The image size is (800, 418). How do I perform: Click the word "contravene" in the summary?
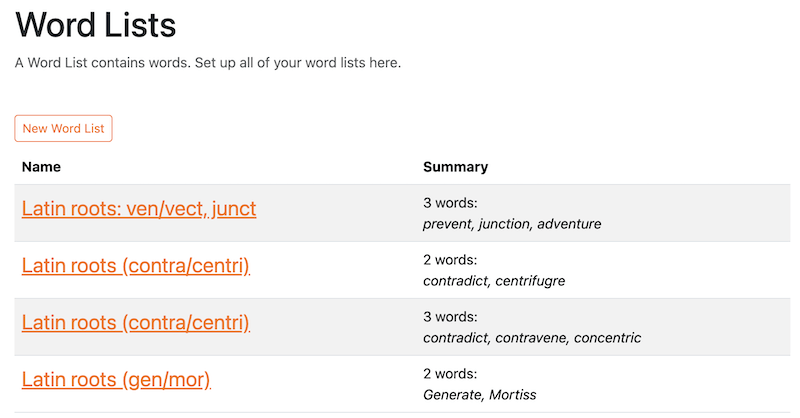533,338
